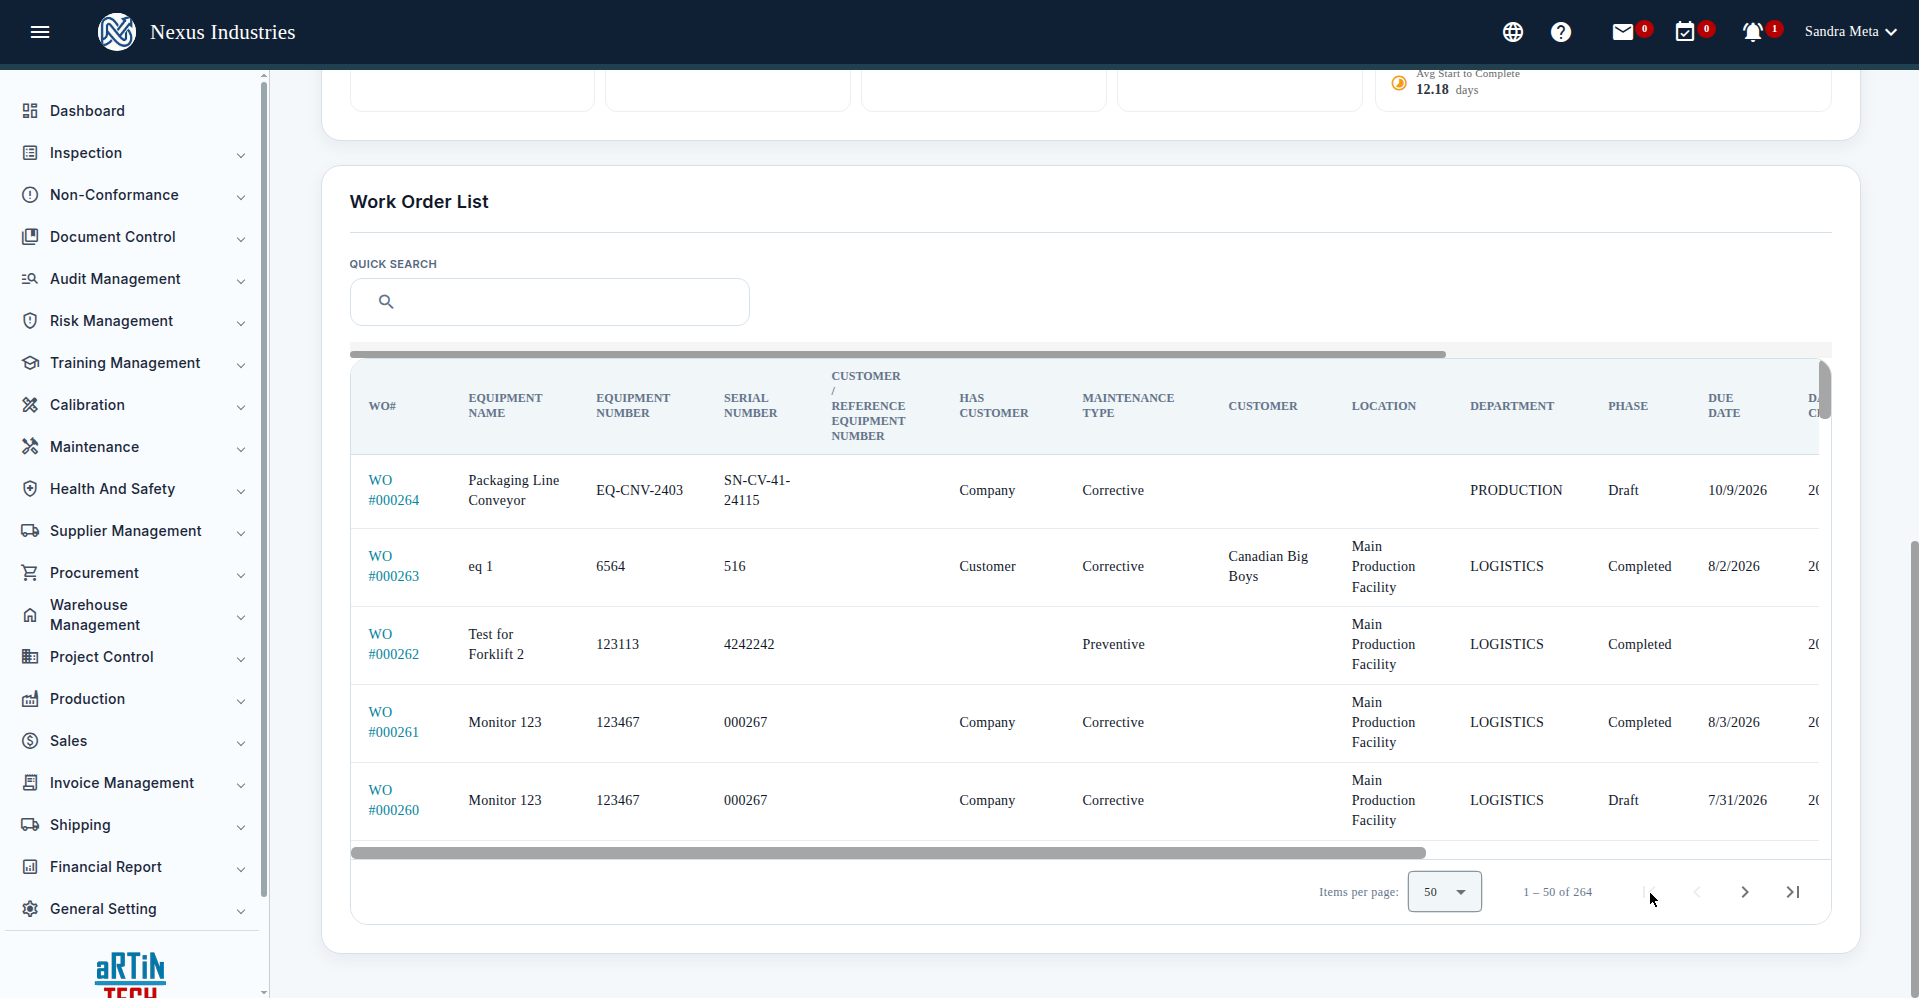This screenshot has width=1919, height=998.
Task: Open work order WO #000261 link
Action: (394, 722)
